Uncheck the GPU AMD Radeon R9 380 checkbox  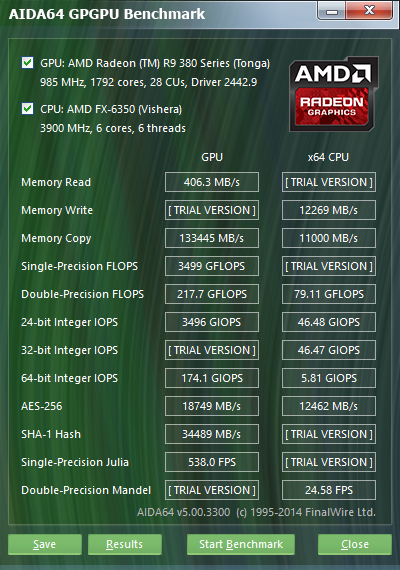[28, 63]
